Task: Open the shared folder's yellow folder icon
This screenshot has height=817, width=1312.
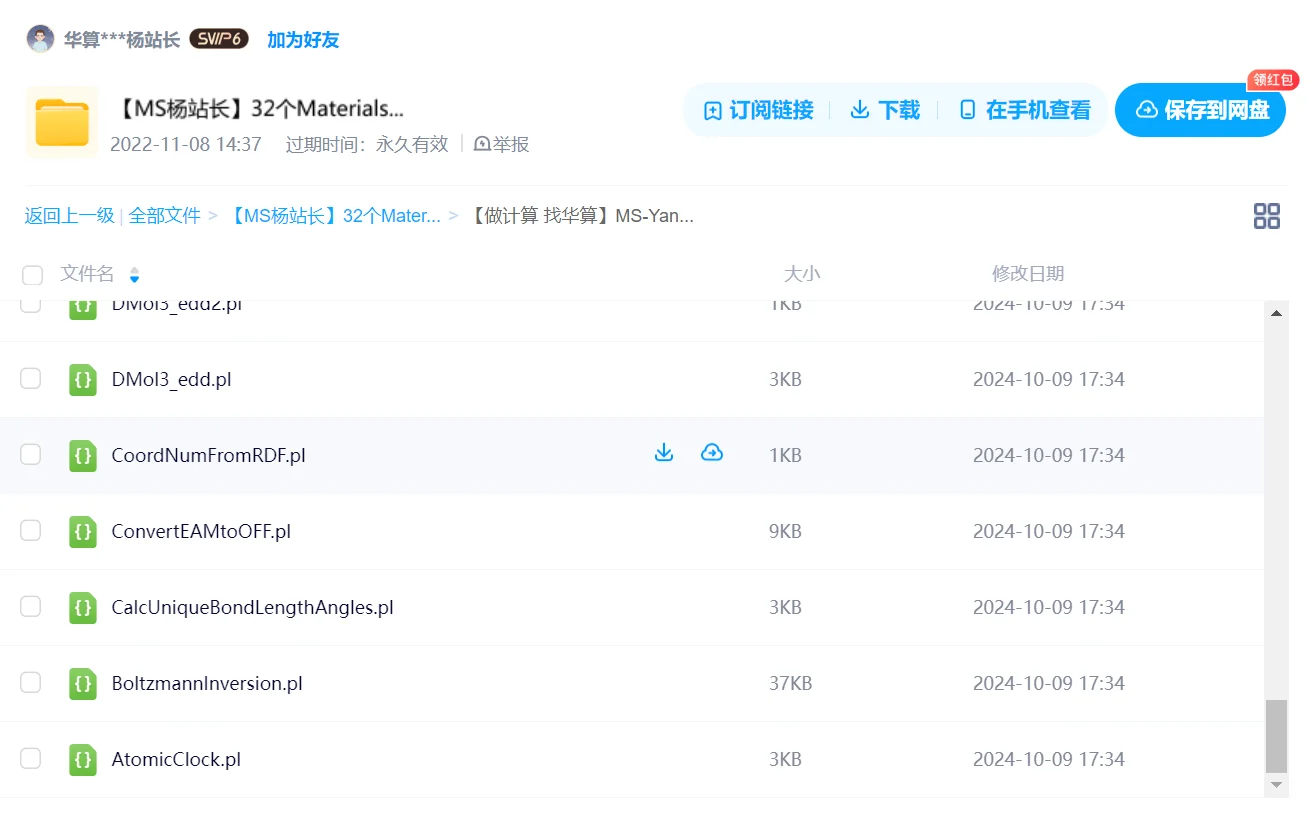Action: pos(61,122)
